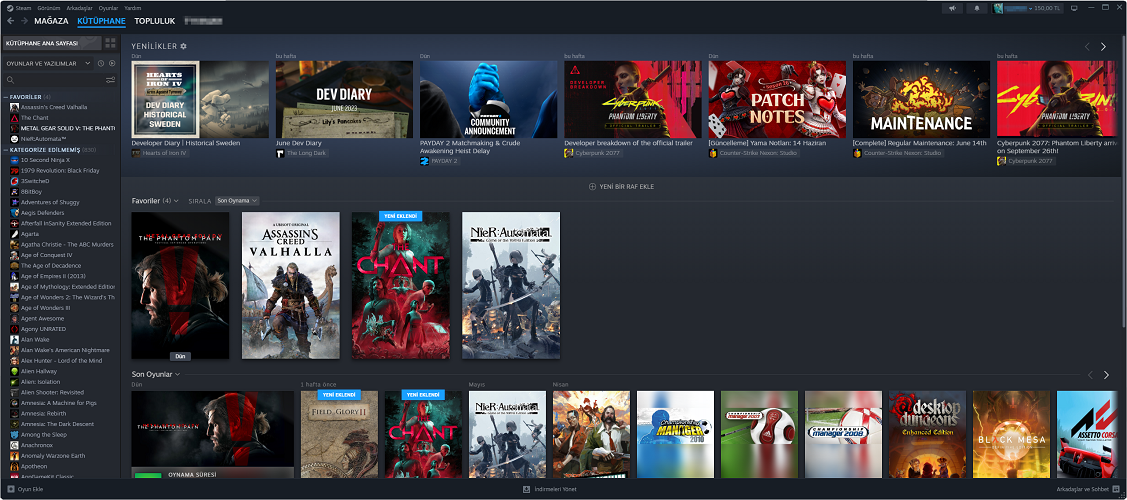This screenshot has width=1127, height=500.
Task: Switch to Big Picture mode icon
Action: (1074, 8)
